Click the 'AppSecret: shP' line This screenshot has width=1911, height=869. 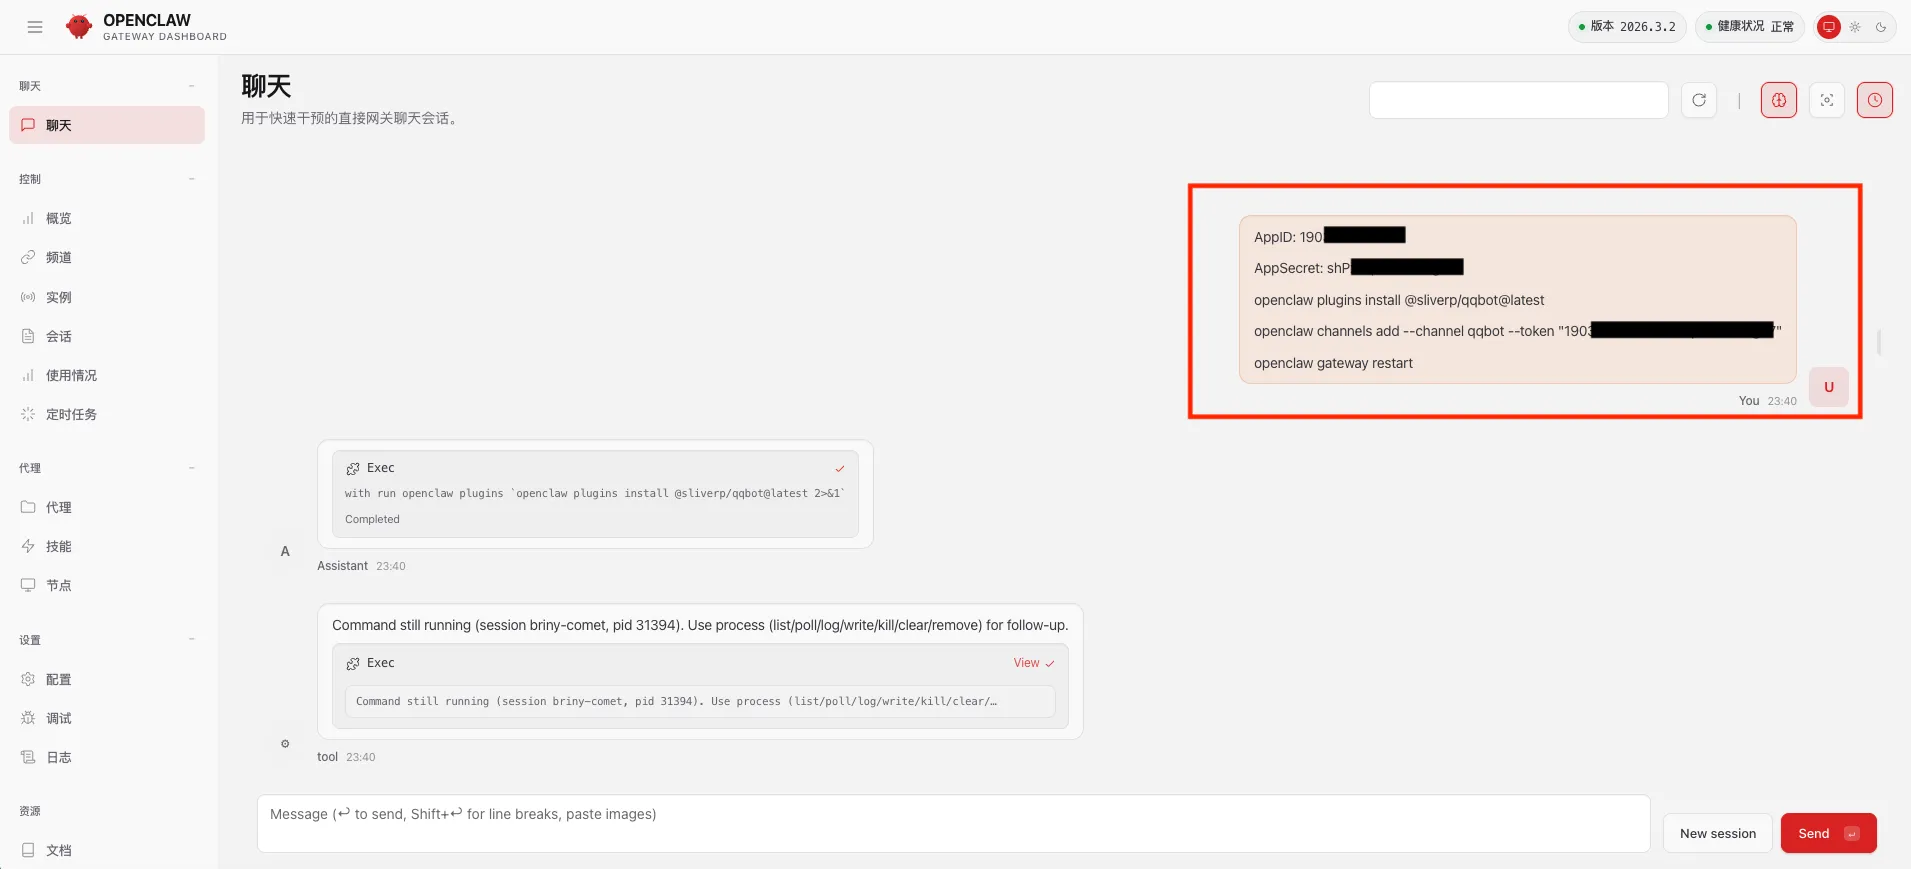point(1359,268)
